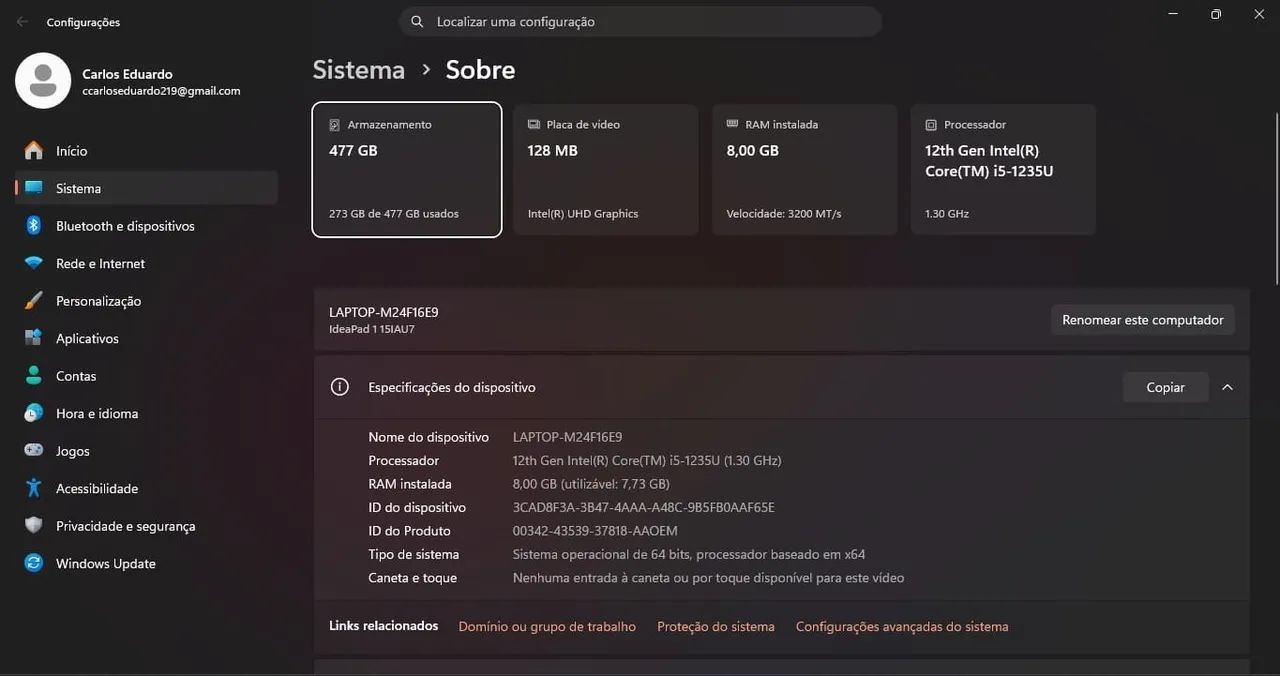Image resolution: width=1280 pixels, height=676 pixels.
Task: Open the Processador i5-1235U card
Action: 1003,170
